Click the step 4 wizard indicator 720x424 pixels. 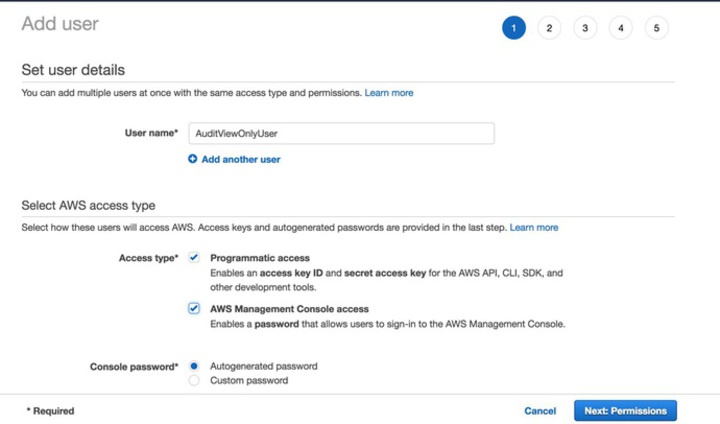[x=621, y=28]
